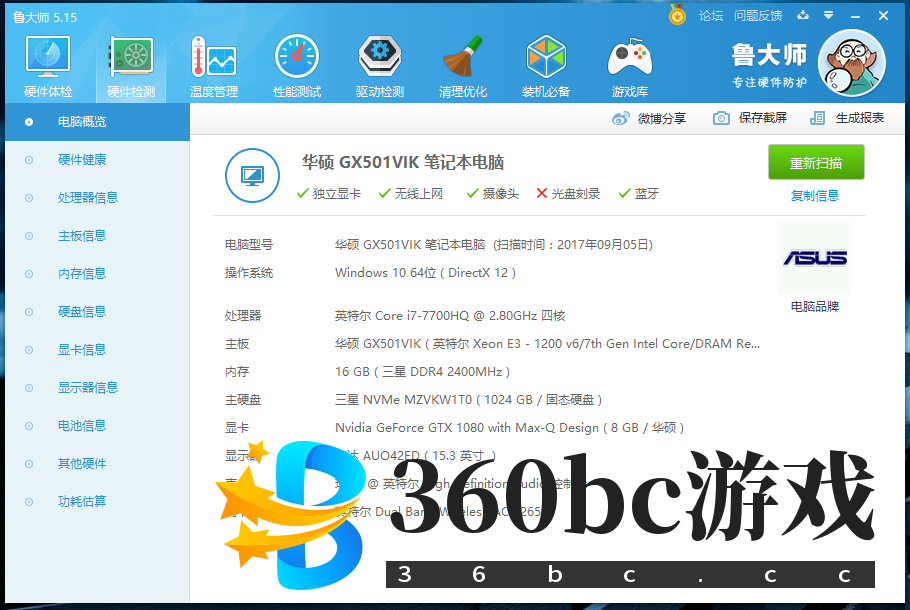Click the ASUS brand logo thumbnail
910x610 pixels.
pos(815,258)
